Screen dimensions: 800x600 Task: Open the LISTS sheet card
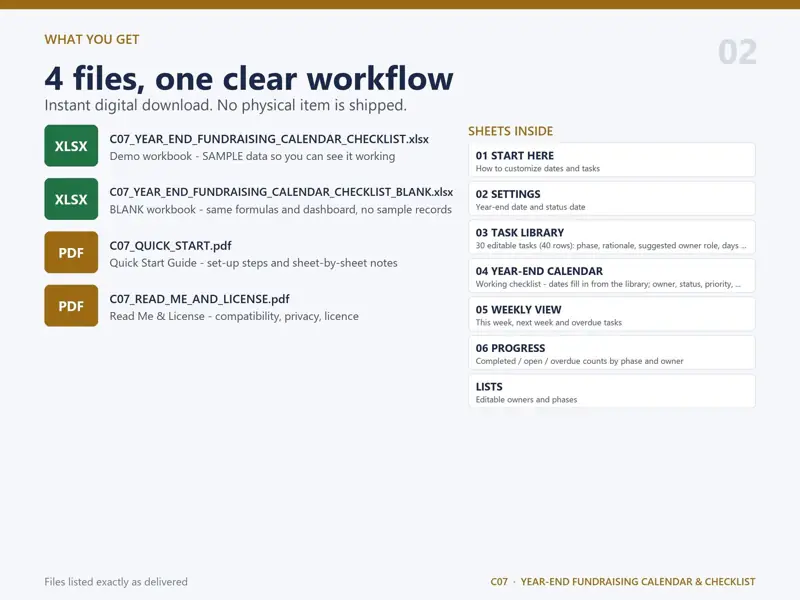(x=612, y=391)
